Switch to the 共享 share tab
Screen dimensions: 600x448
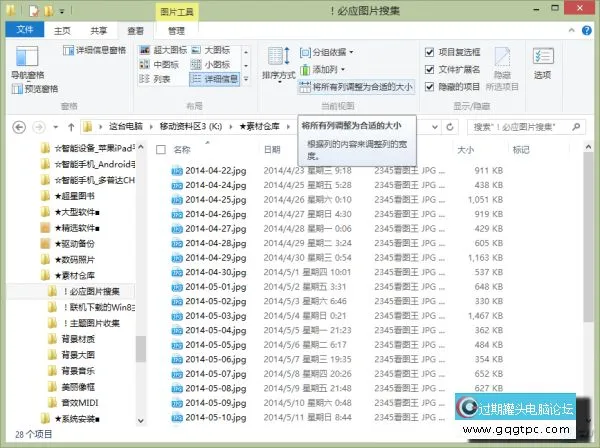pyautogui.click(x=99, y=31)
